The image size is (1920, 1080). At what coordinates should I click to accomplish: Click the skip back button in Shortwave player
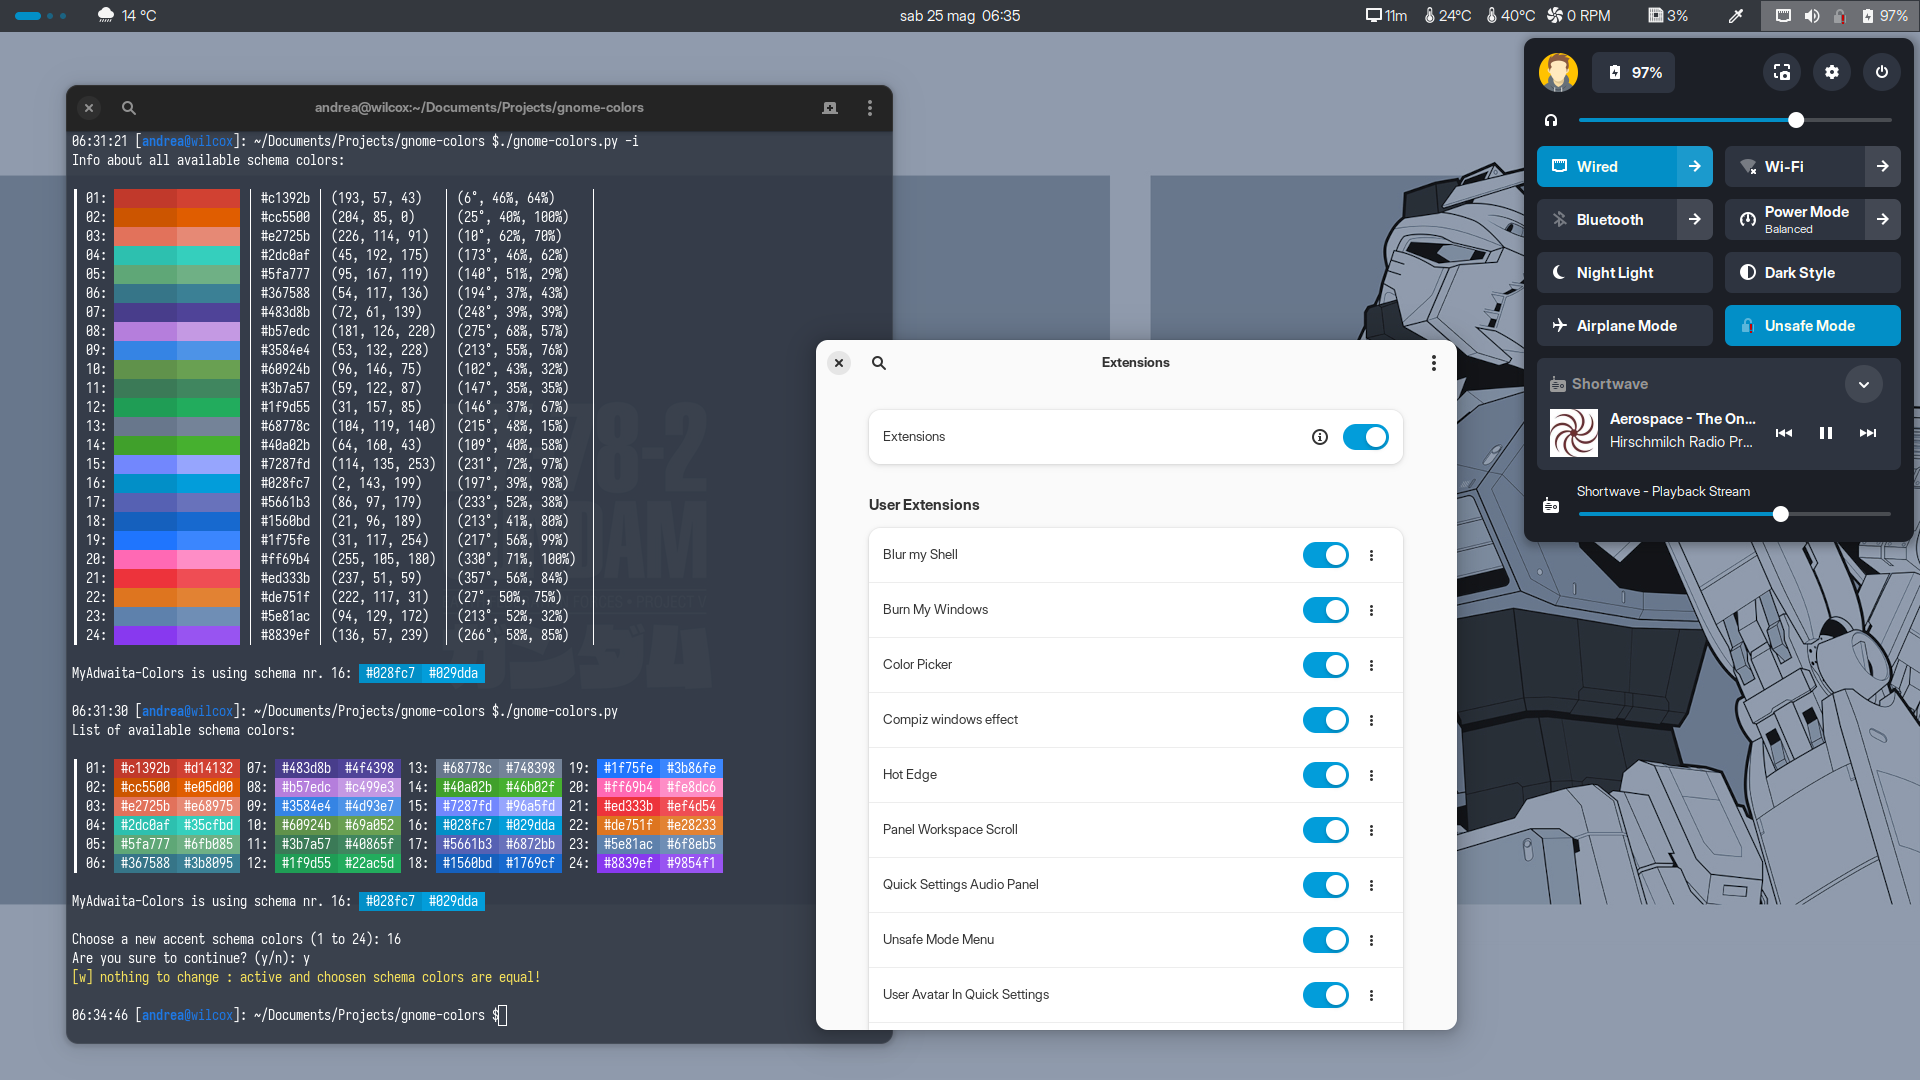point(1784,433)
